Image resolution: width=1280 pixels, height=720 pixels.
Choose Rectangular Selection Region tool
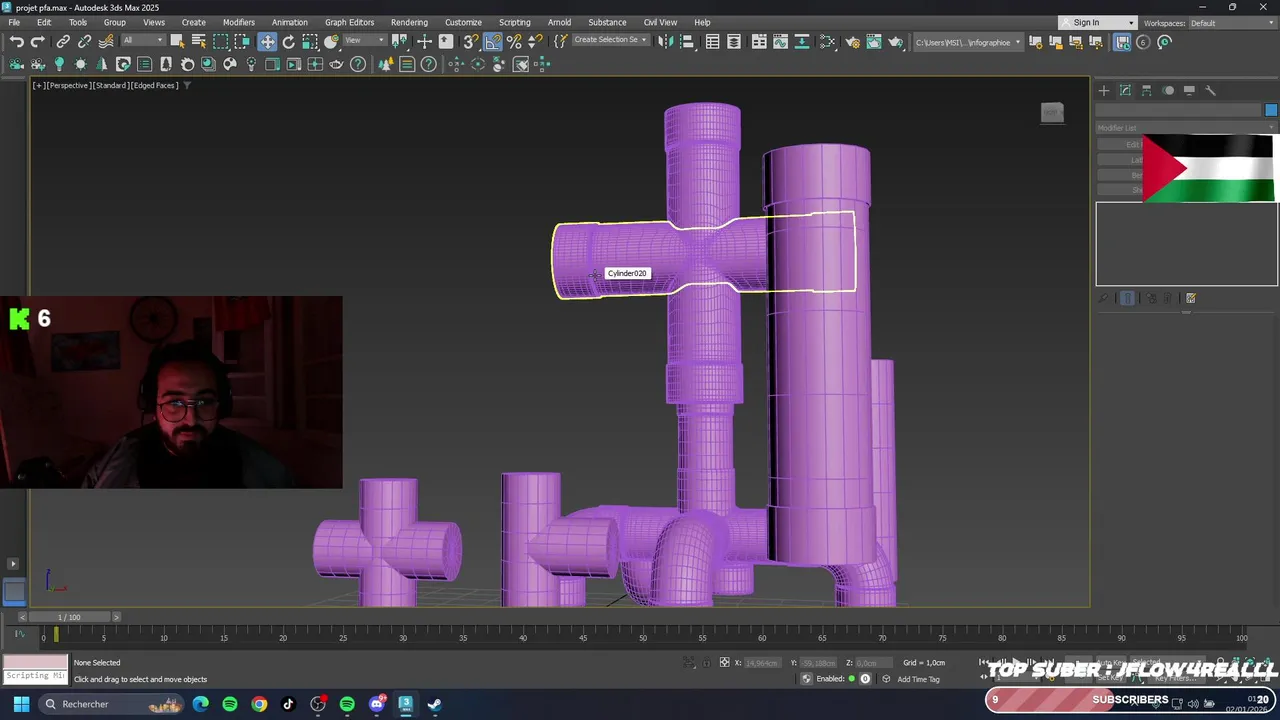coord(221,42)
